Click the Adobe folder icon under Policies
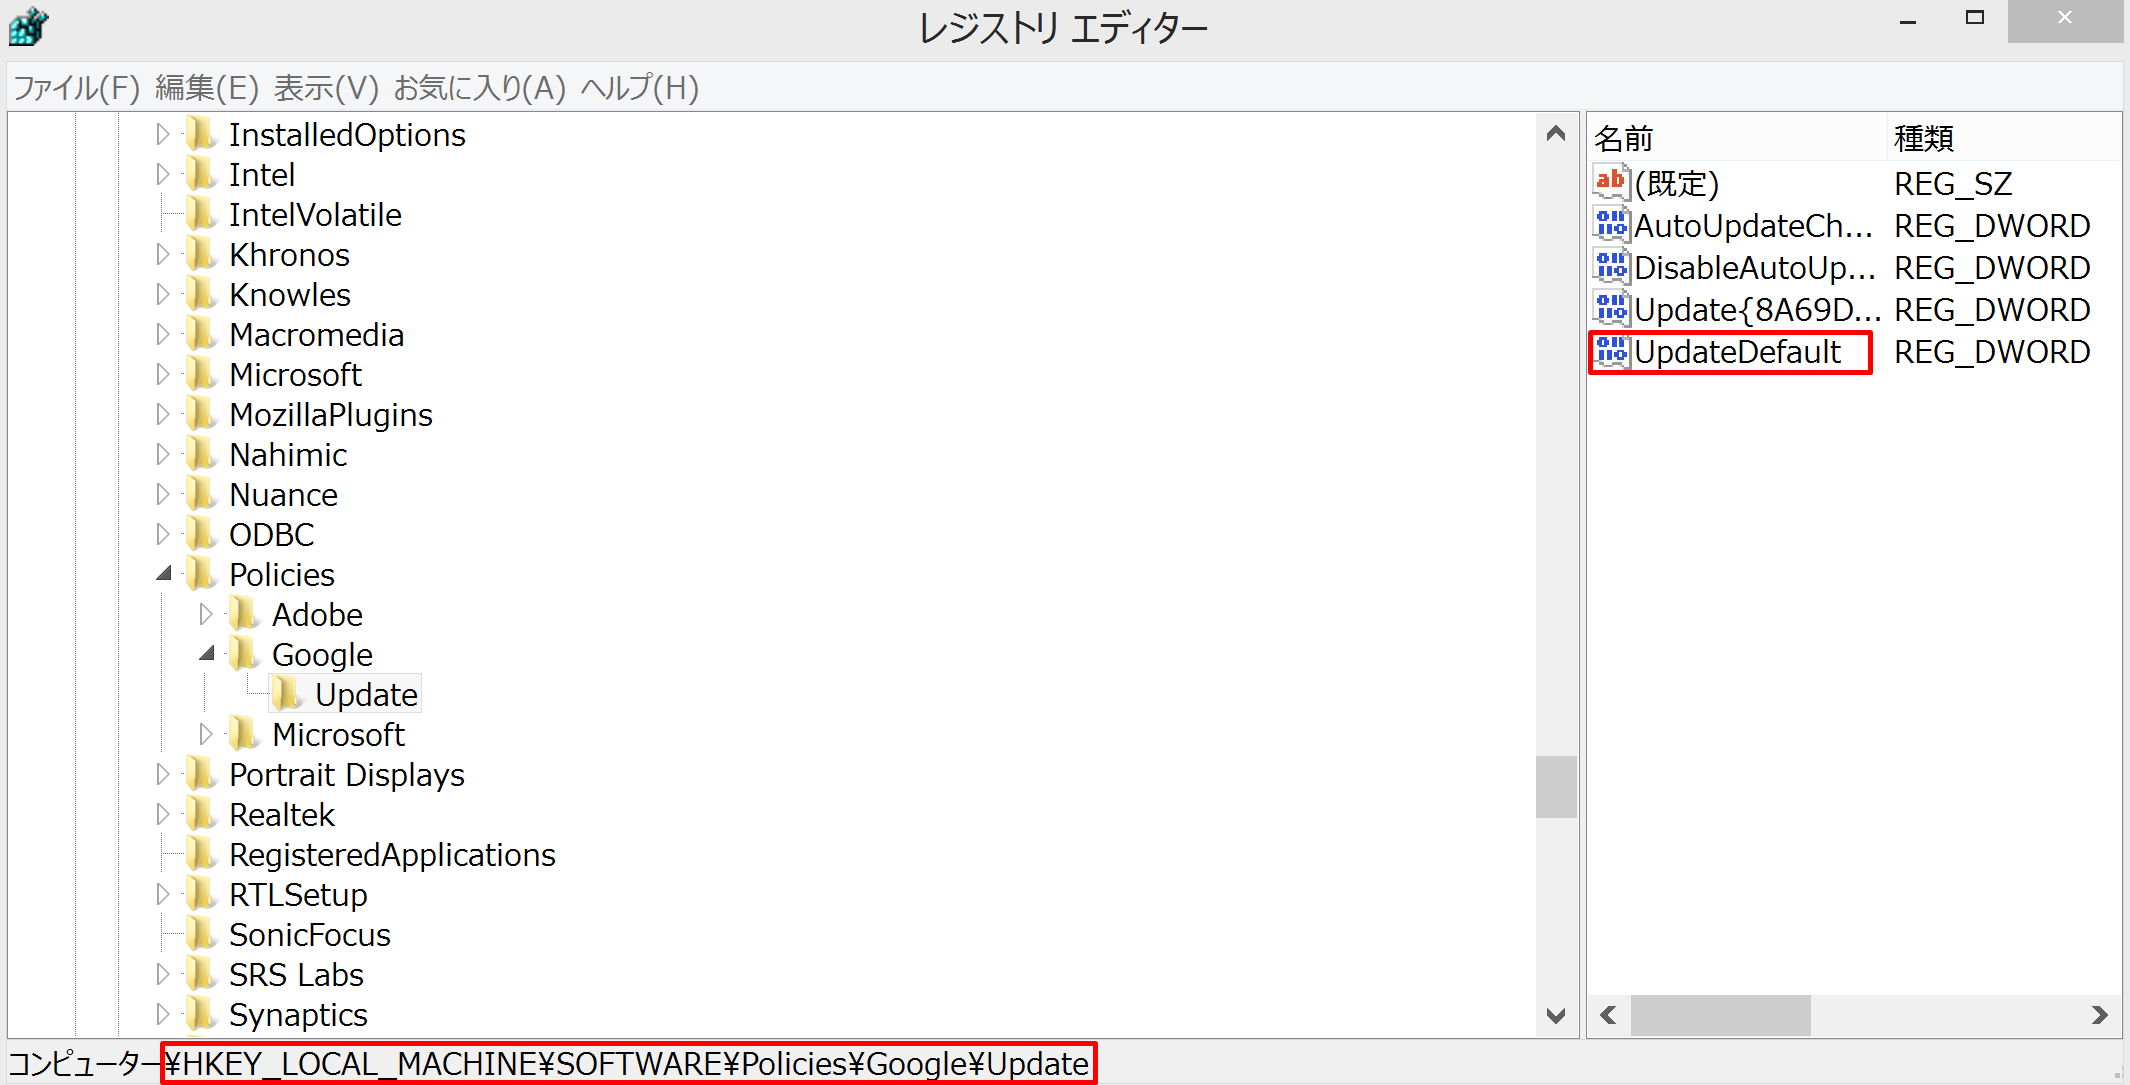The image size is (2130, 1085). 244,614
